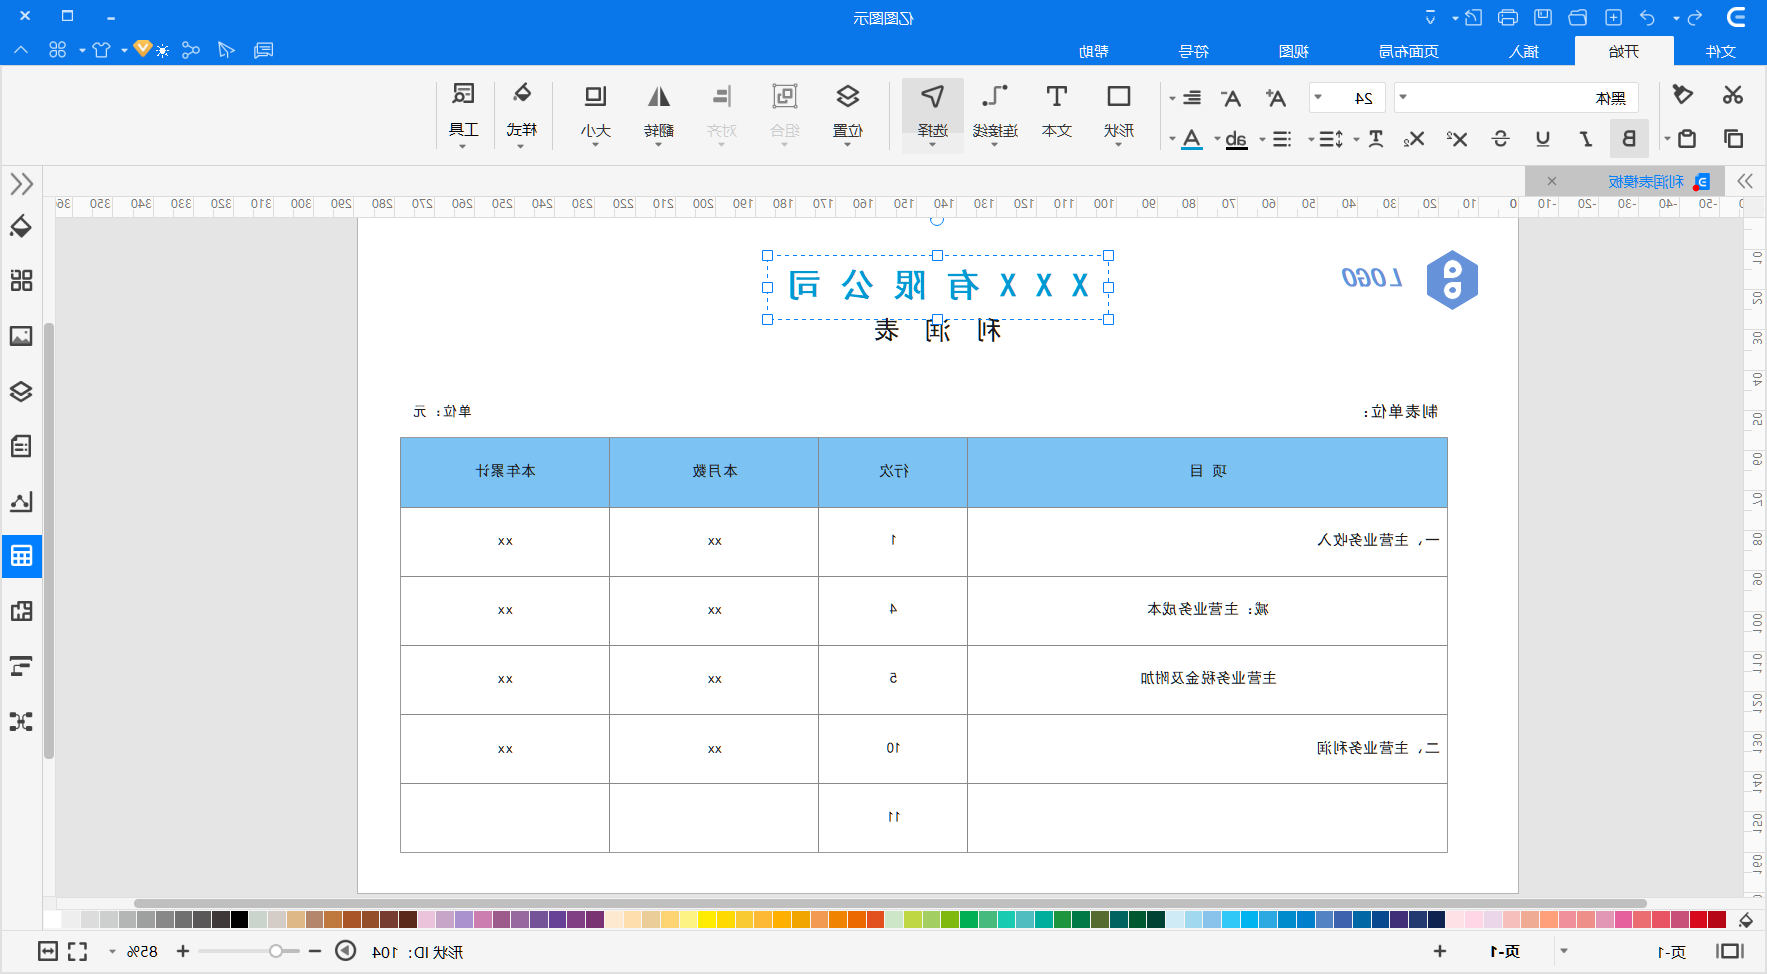Click the Save disk icon
Image resolution: width=1767 pixels, height=974 pixels.
coord(1543,17)
